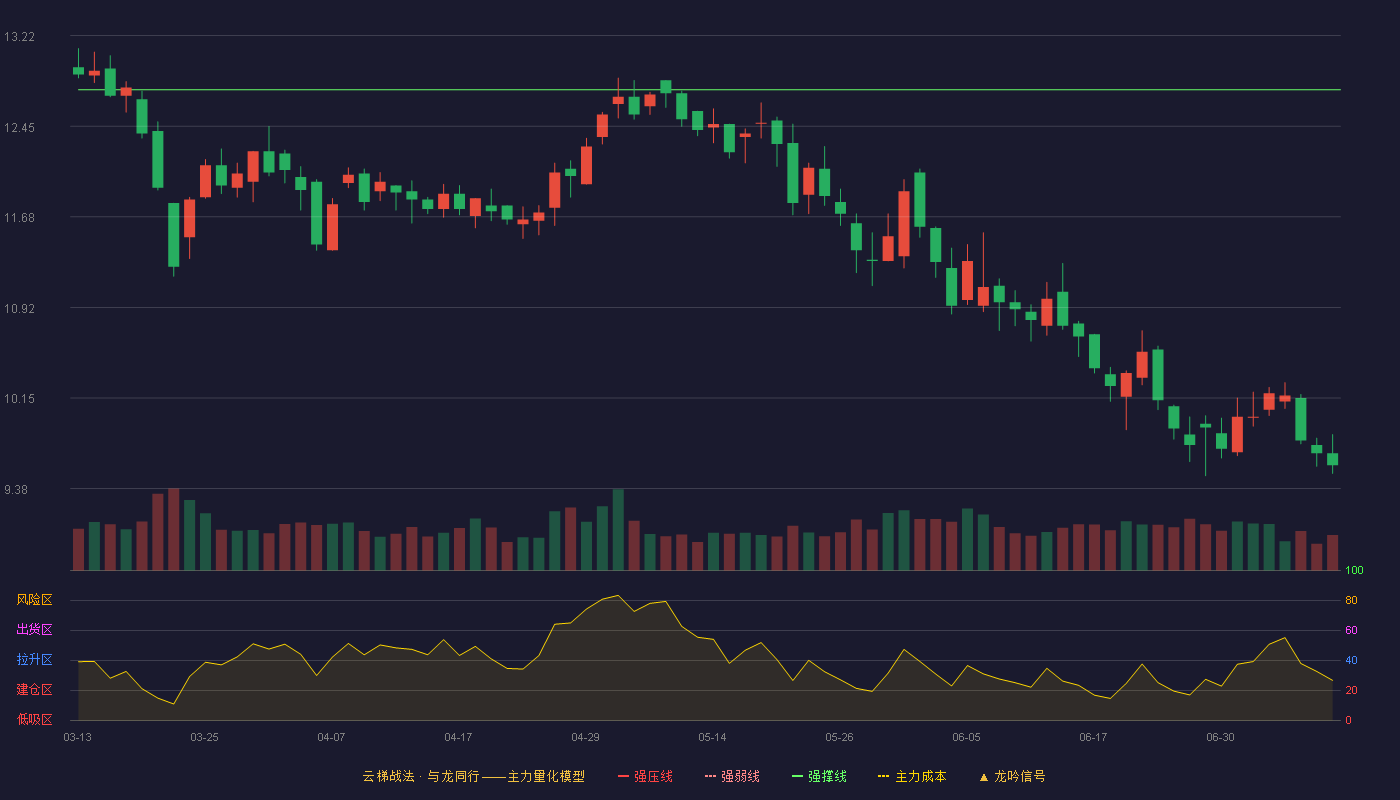Select the 10.92 price axis label

point(19,309)
